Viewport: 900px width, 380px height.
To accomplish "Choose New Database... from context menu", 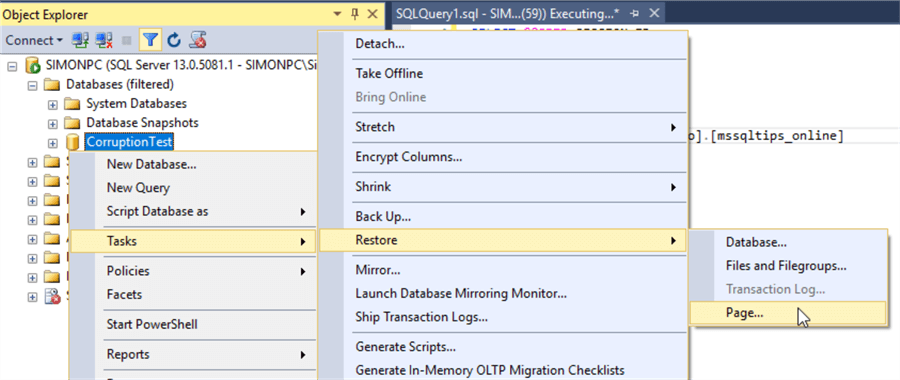I will pyautogui.click(x=193, y=164).
